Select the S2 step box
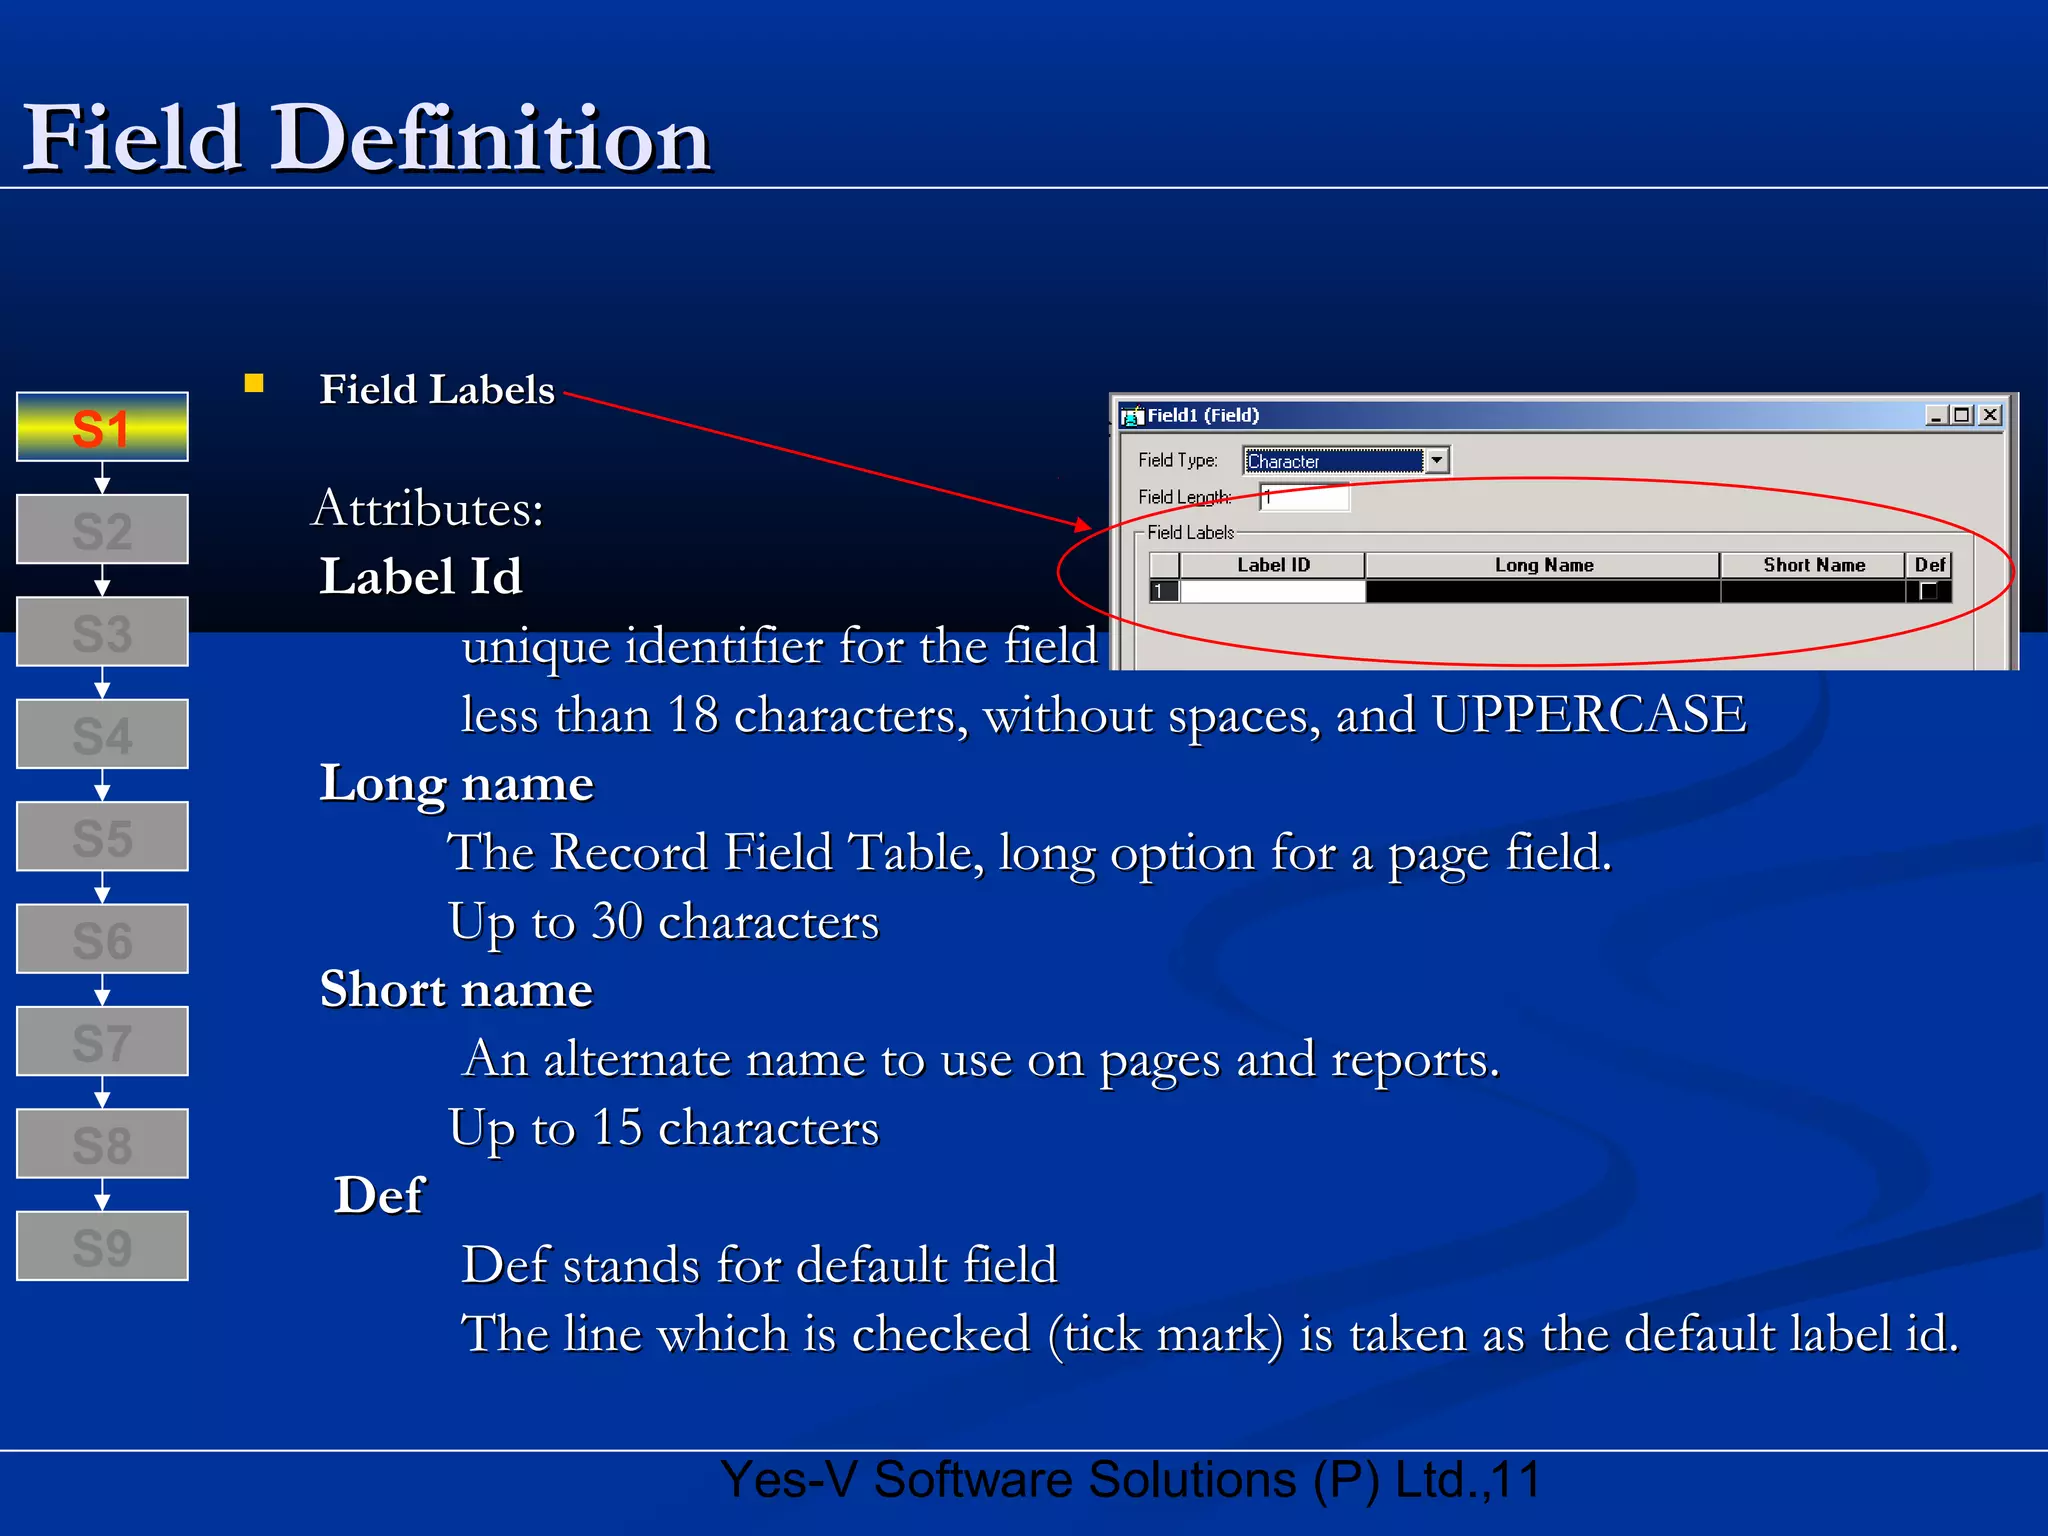Image resolution: width=2048 pixels, height=1536 pixels. pyautogui.click(x=102, y=530)
